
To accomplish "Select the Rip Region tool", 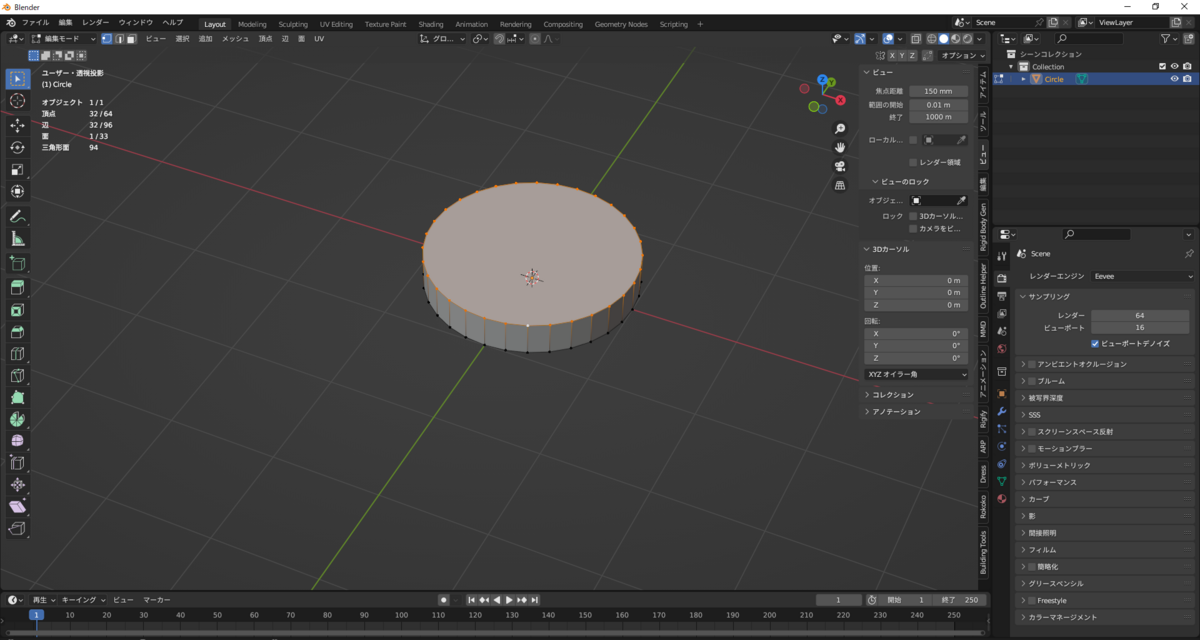I will pos(17,528).
